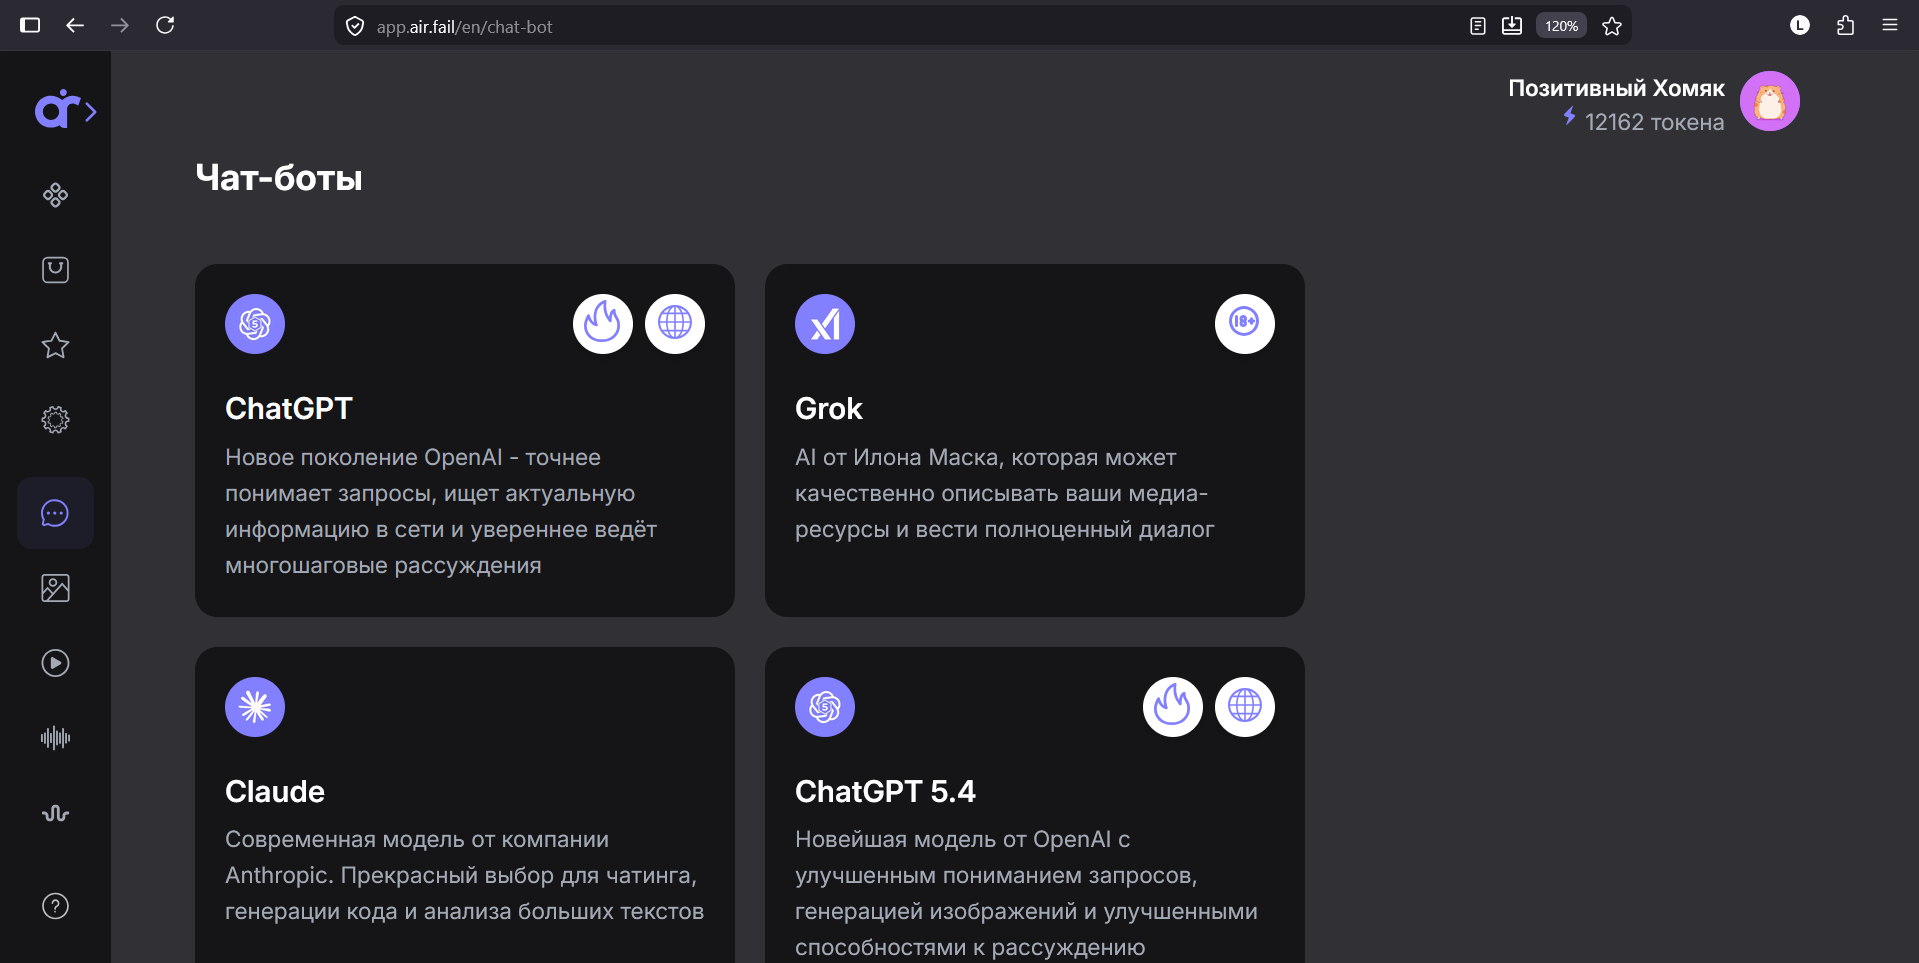Screen dimensions: 1919x963
Task: Open the Claude chat-bot title
Action: pos(275,792)
